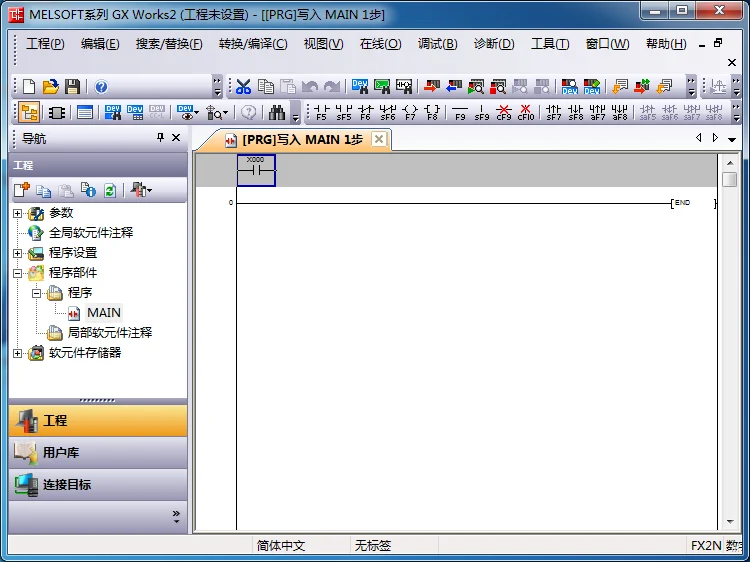
Task: Open dropdown of Dev eye monitor icon
Action: [197, 113]
